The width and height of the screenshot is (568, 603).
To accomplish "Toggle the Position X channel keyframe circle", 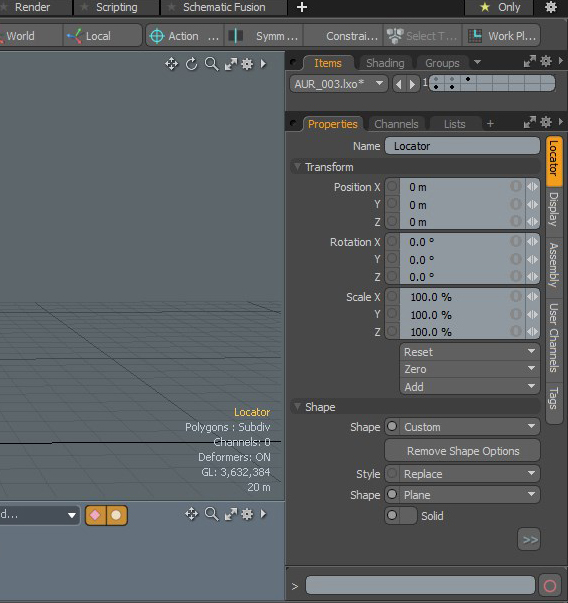I will click(392, 187).
